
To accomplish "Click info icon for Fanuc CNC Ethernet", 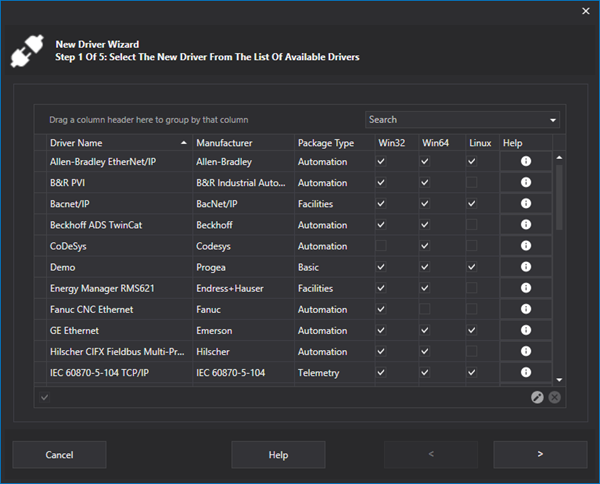I will click(525, 309).
